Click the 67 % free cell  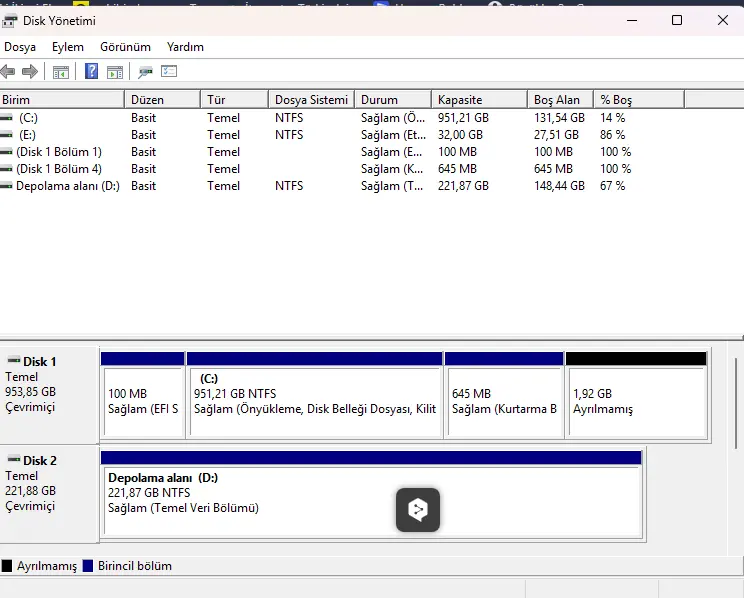pos(613,186)
